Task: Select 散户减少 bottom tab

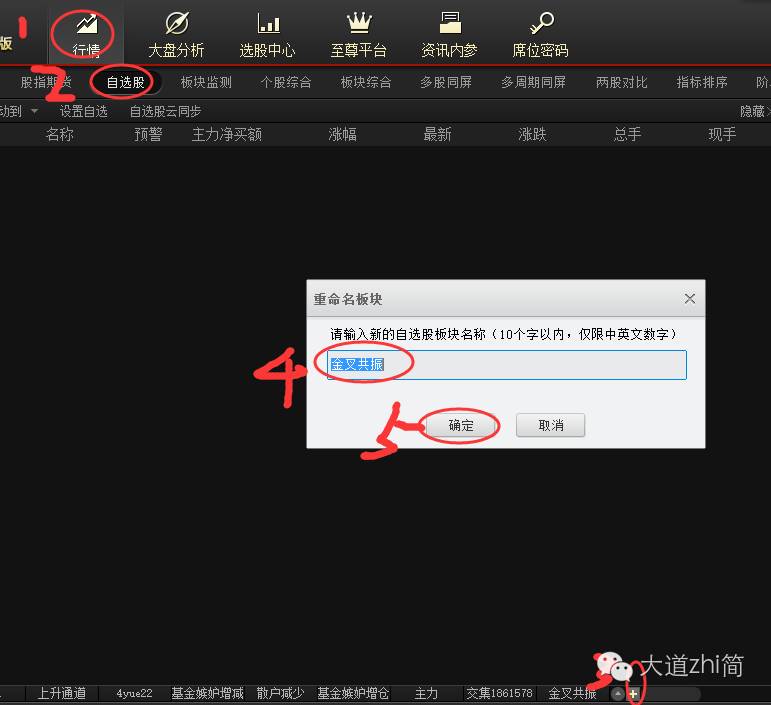Action: 280,694
